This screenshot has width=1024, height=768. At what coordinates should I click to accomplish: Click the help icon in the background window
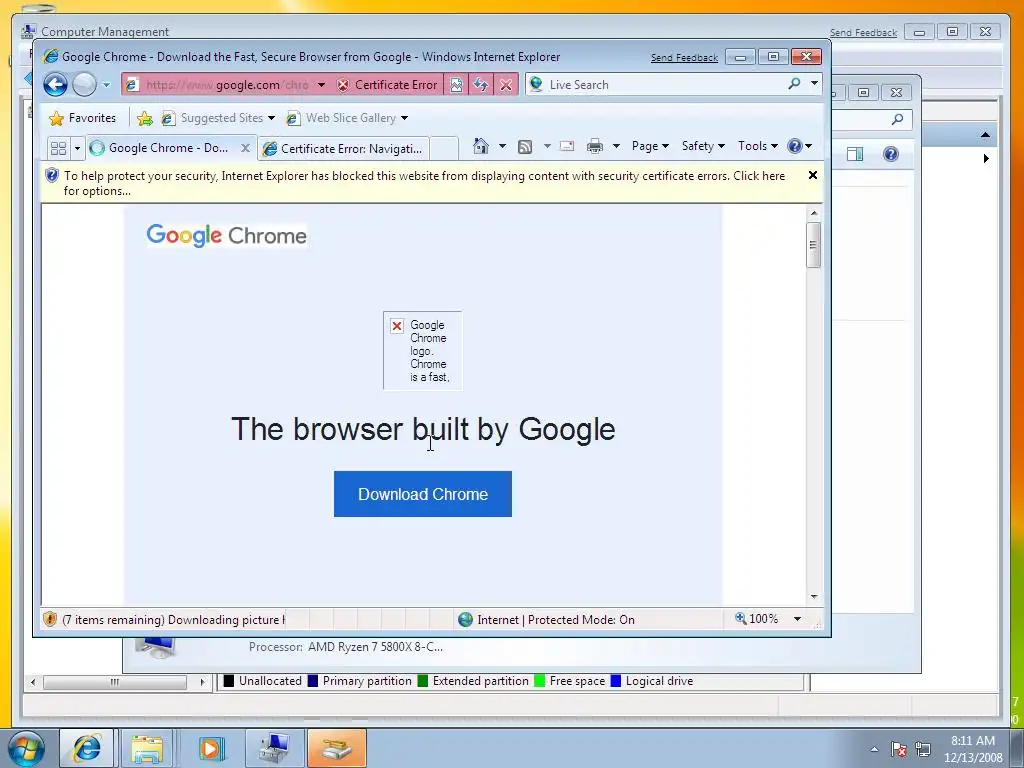tap(891, 154)
